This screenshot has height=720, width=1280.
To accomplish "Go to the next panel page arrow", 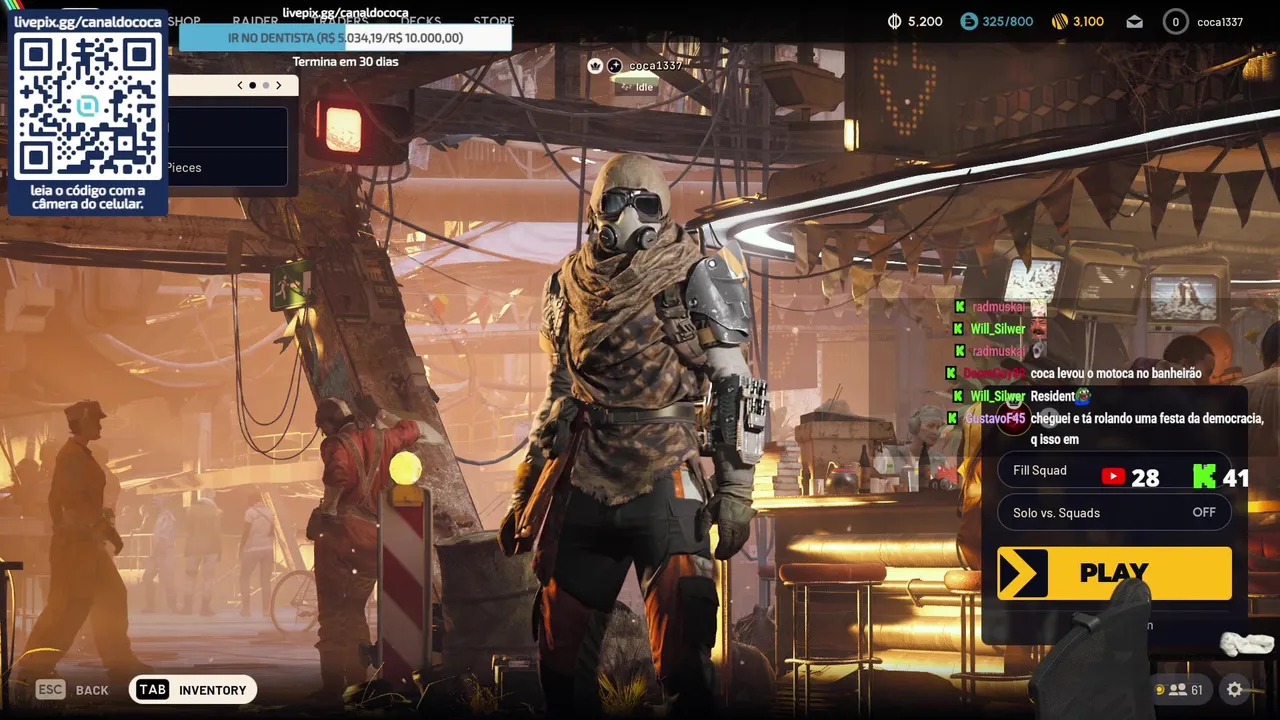I will tap(279, 85).
